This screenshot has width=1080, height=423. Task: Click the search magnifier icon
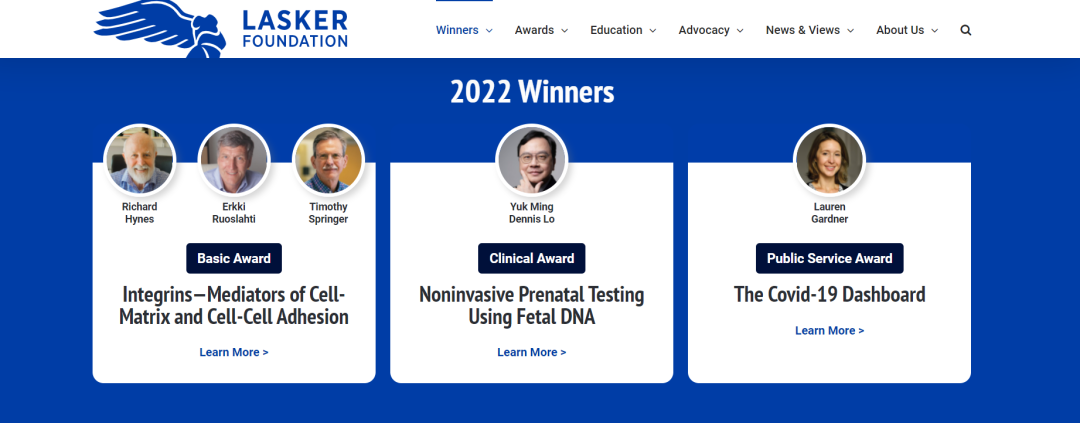tap(966, 30)
